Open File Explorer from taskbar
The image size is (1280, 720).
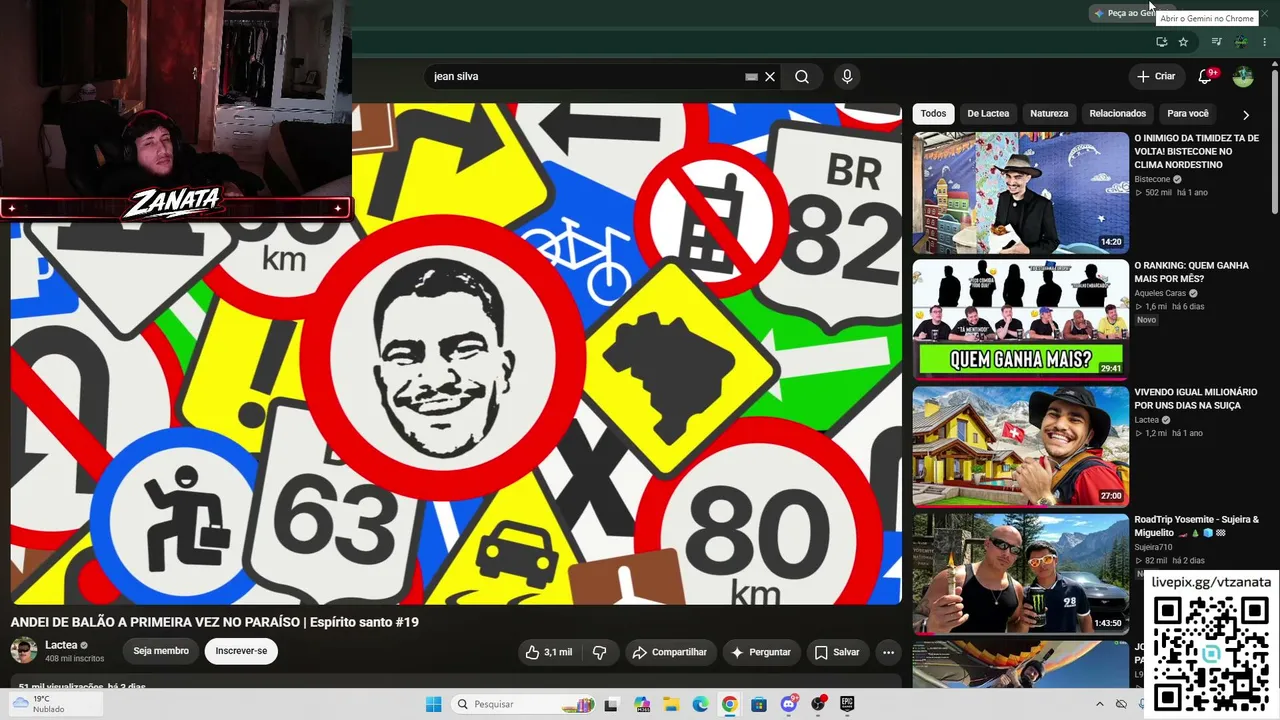click(671, 704)
